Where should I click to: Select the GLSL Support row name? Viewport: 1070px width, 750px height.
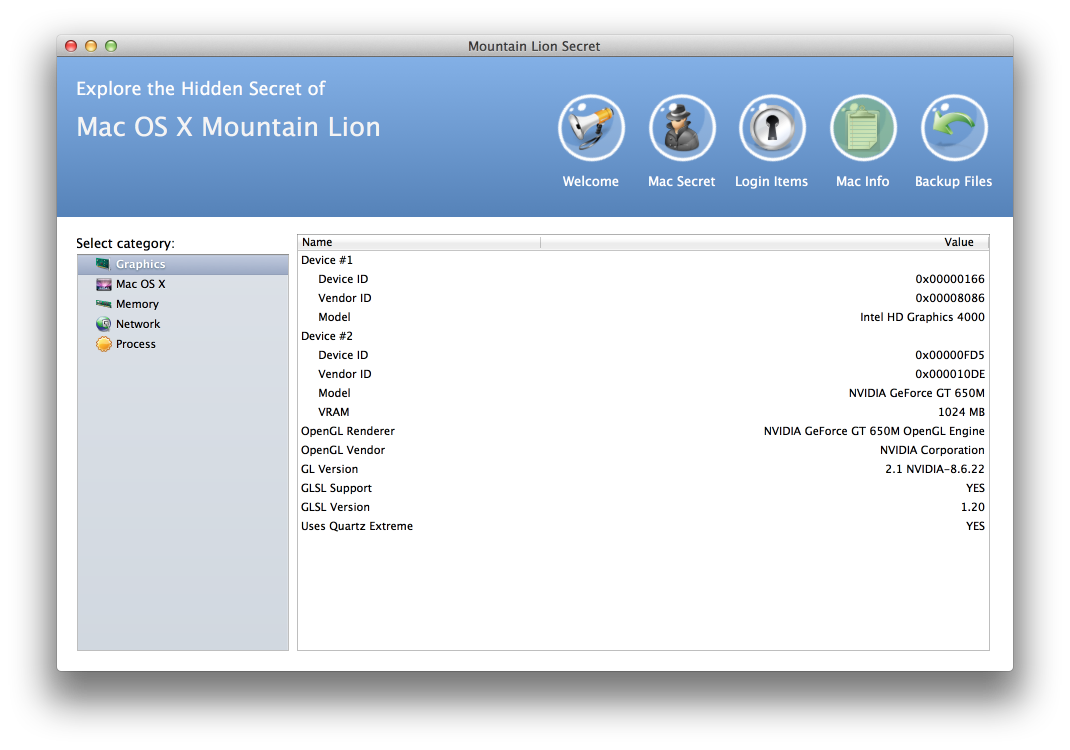click(336, 489)
